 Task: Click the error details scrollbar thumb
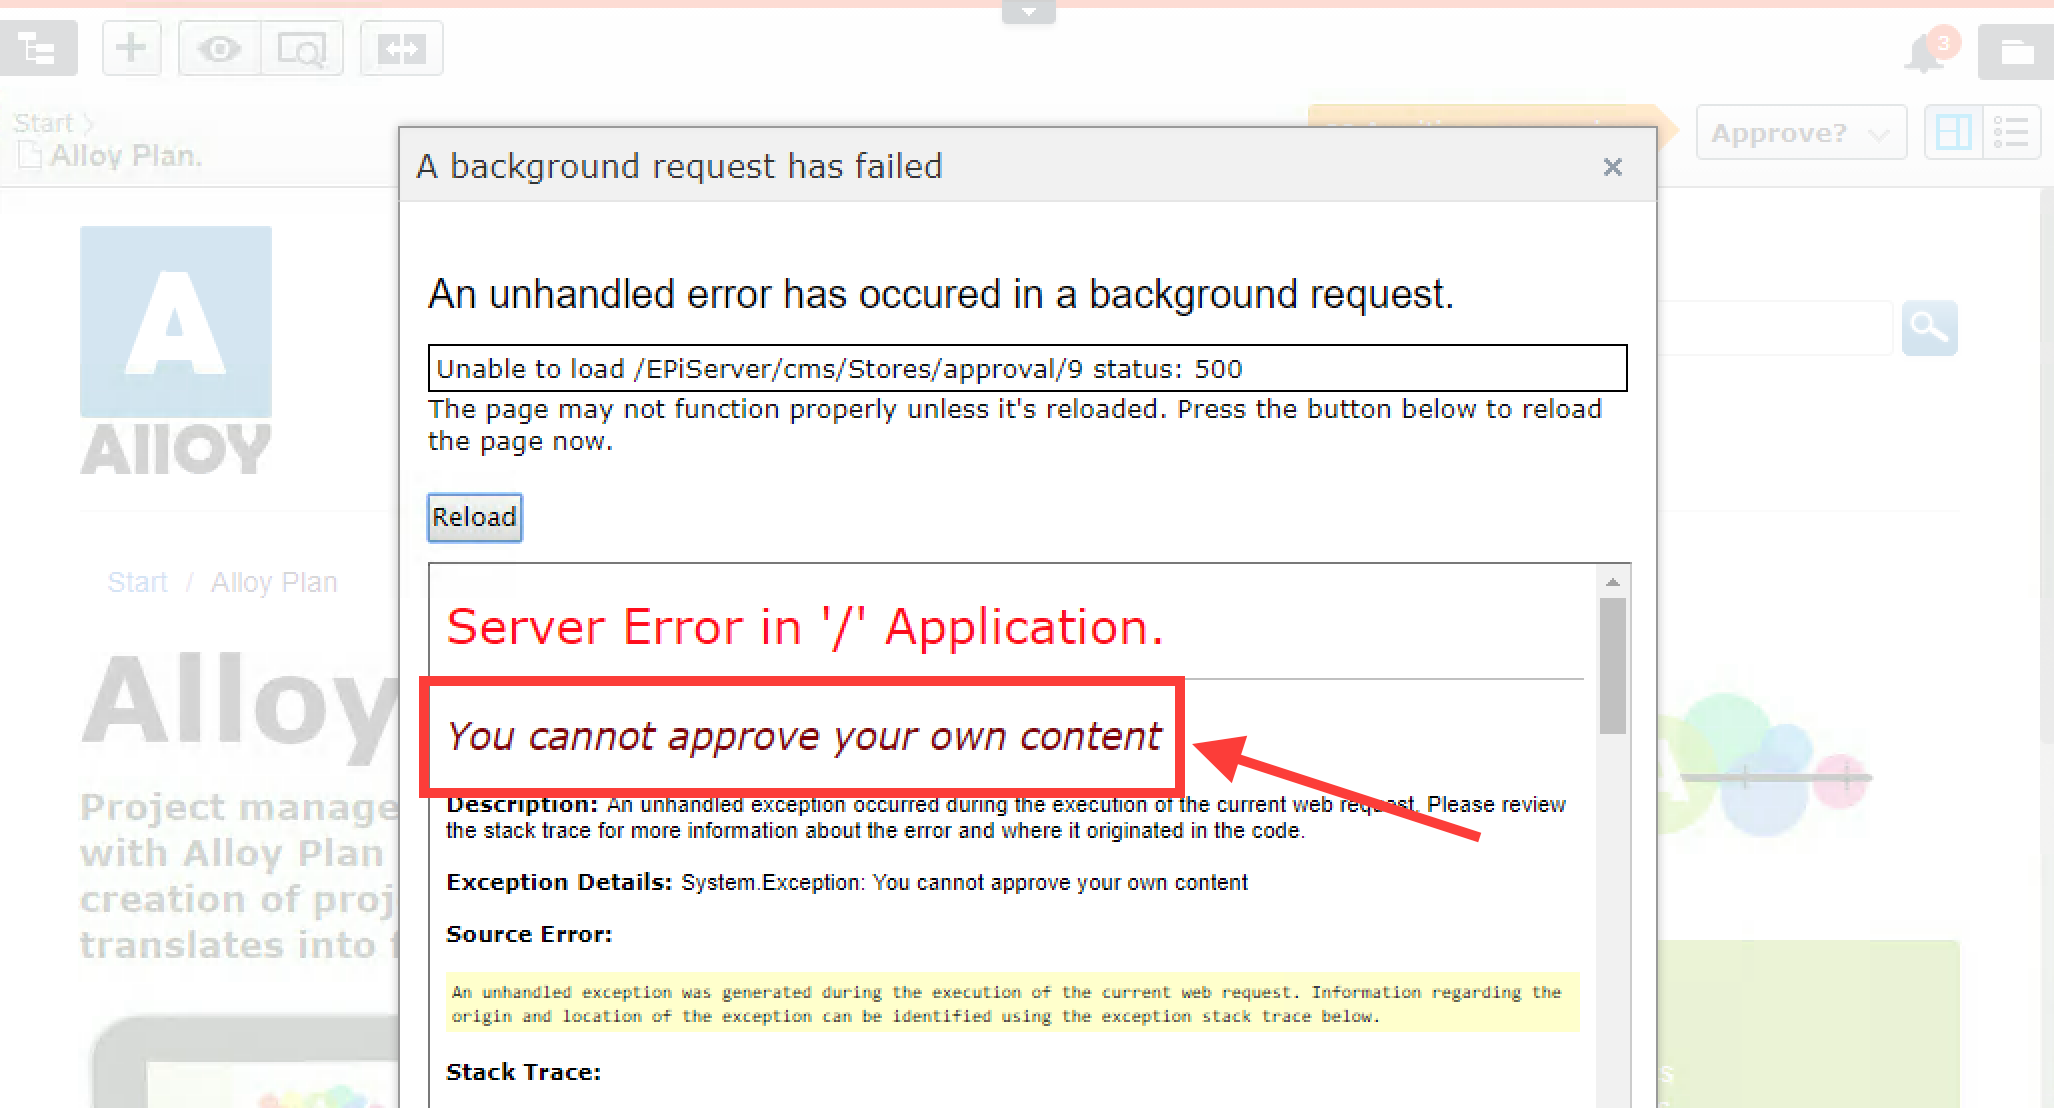tap(1612, 665)
